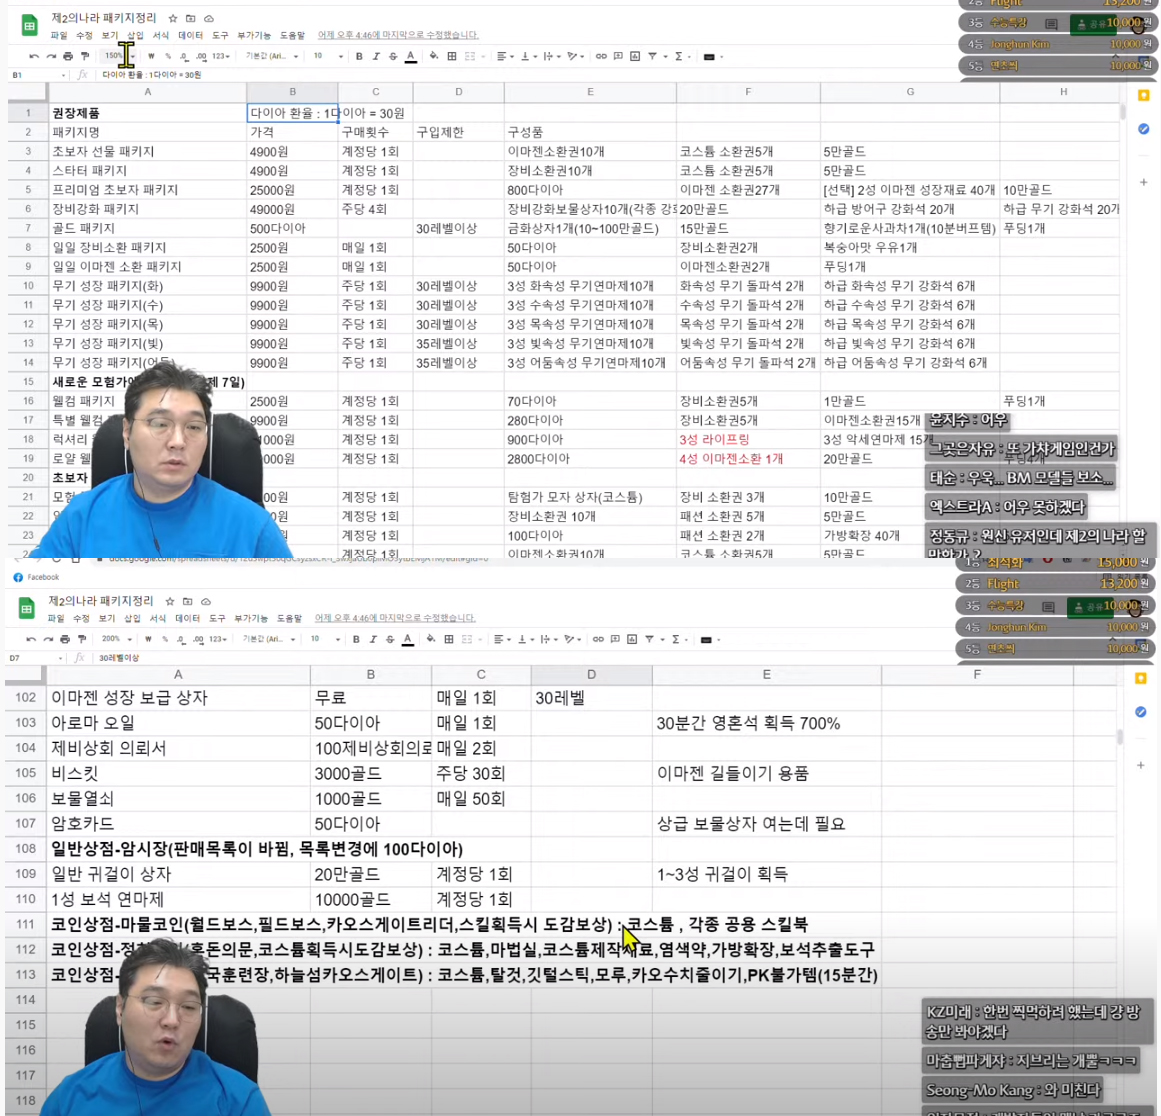Screen dimensions: 1161x1116
Task: Star the document in the lower sheet title
Action: pos(170,601)
